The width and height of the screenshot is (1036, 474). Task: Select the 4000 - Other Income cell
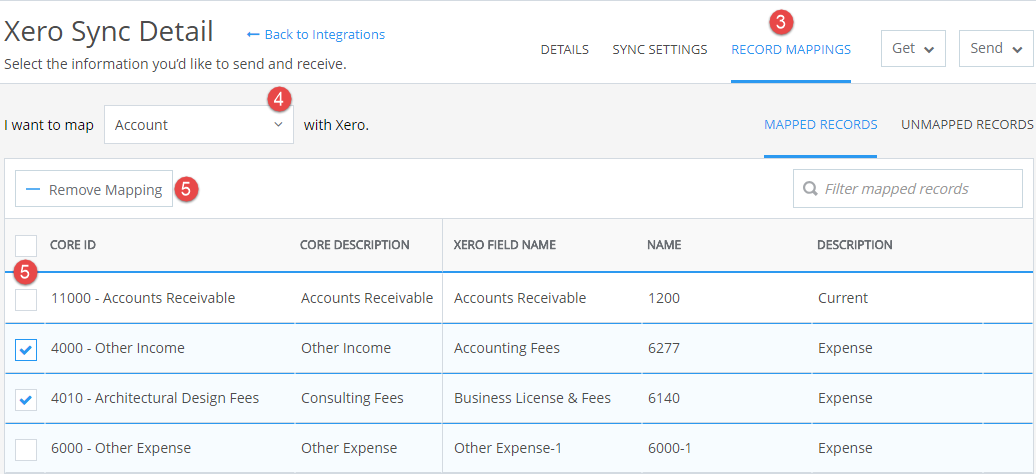pos(118,348)
